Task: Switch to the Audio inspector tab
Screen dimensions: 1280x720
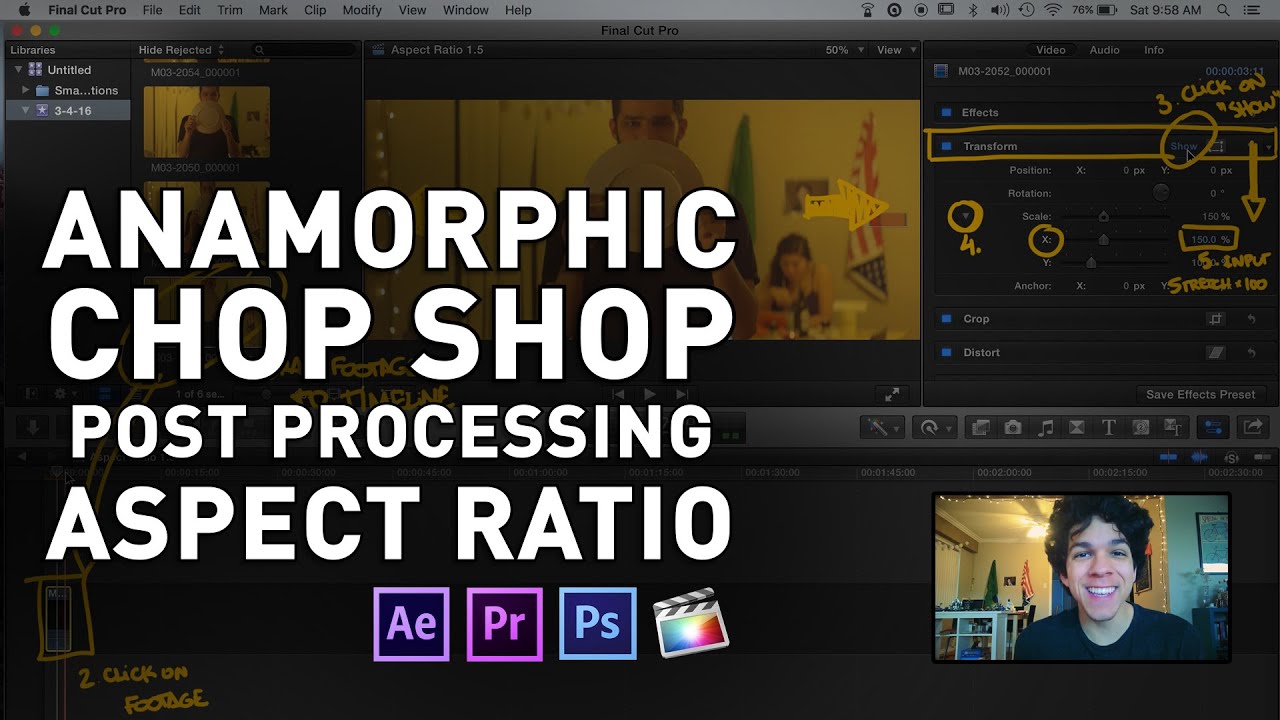Action: pos(1104,50)
